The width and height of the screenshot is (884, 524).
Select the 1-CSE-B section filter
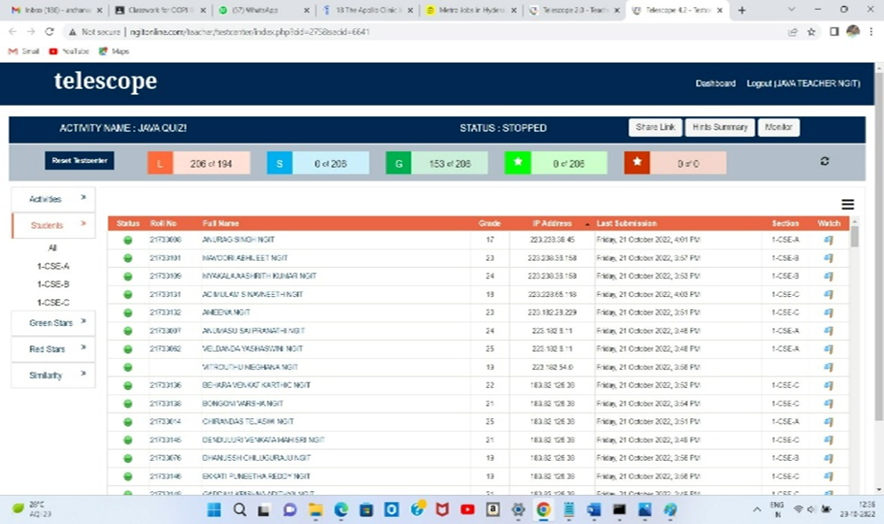tap(53, 284)
